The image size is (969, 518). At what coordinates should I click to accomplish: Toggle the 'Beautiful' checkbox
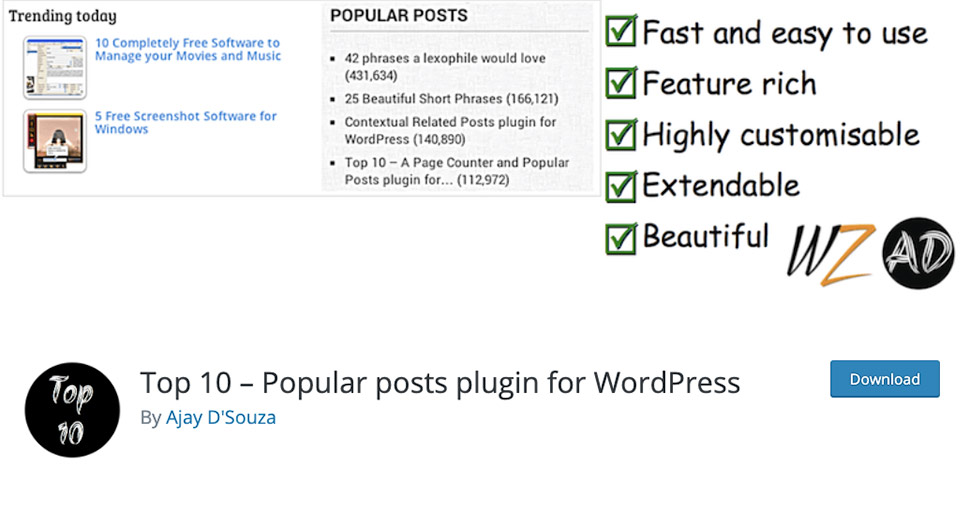620,237
